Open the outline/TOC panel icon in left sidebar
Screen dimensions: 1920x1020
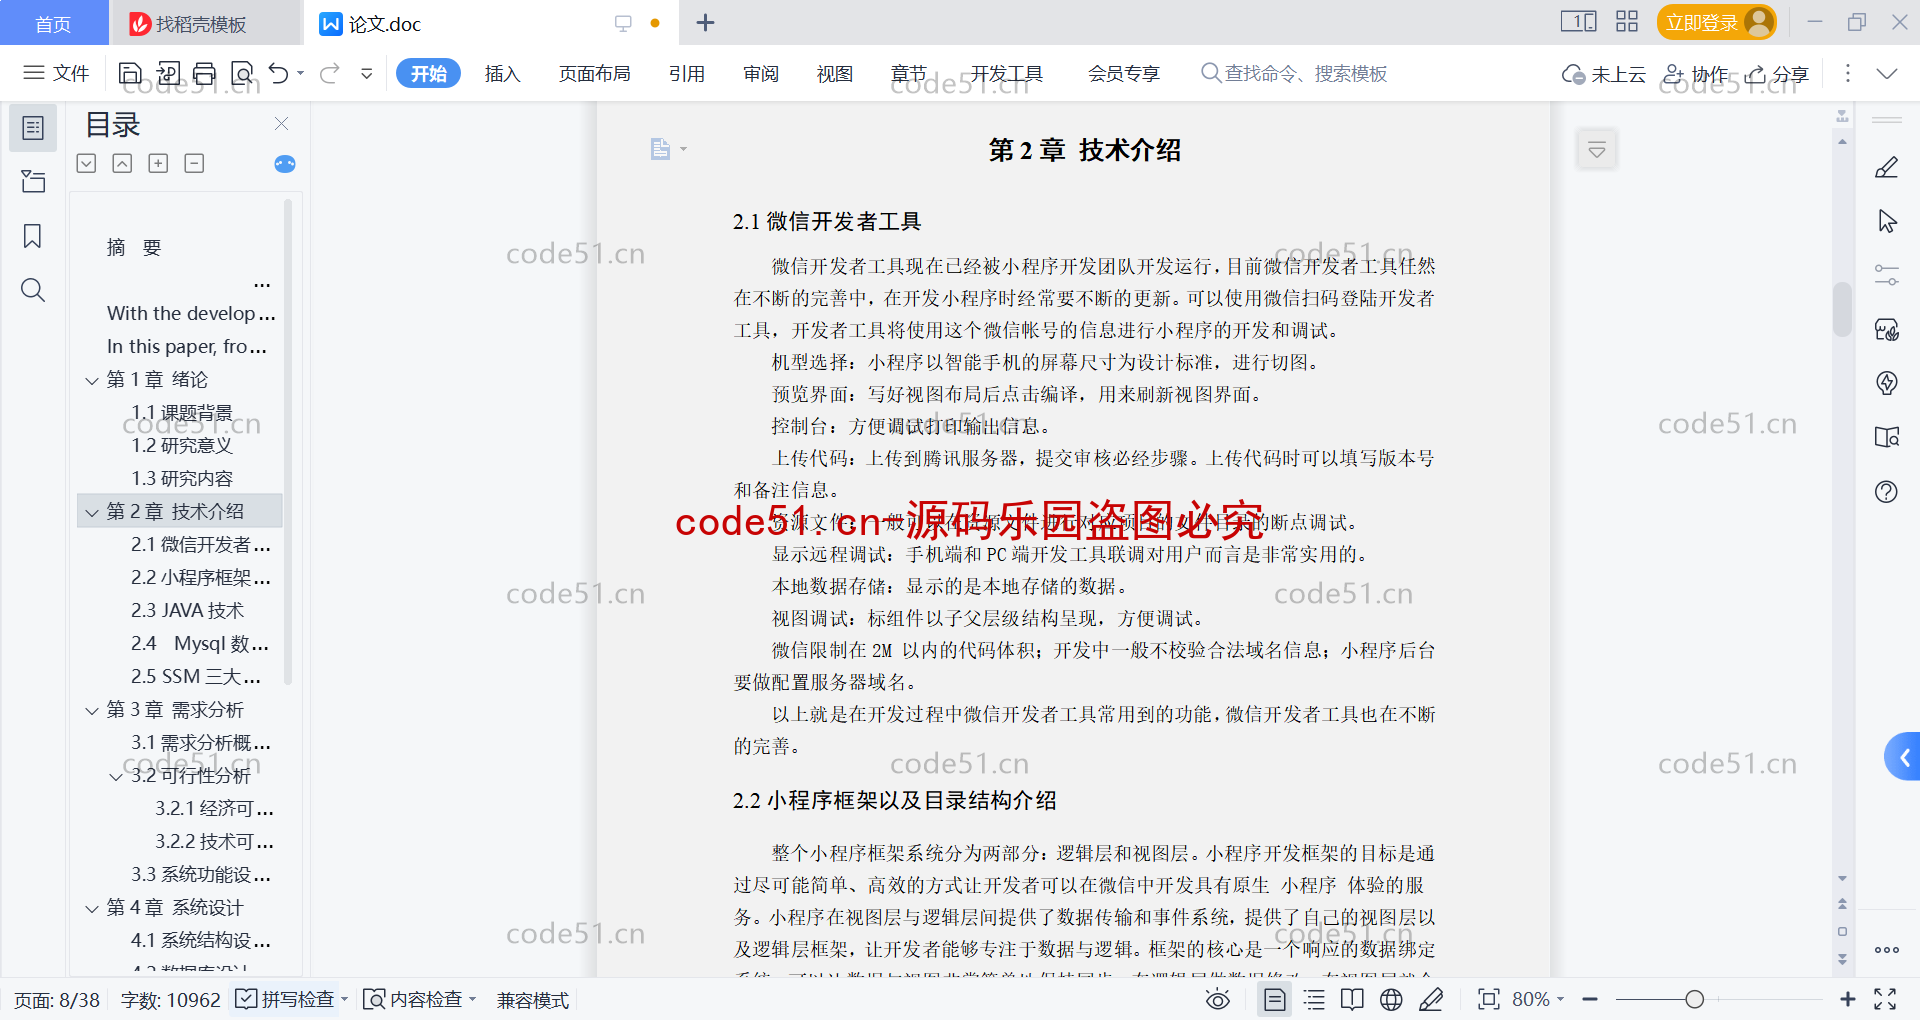click(33, 128)
